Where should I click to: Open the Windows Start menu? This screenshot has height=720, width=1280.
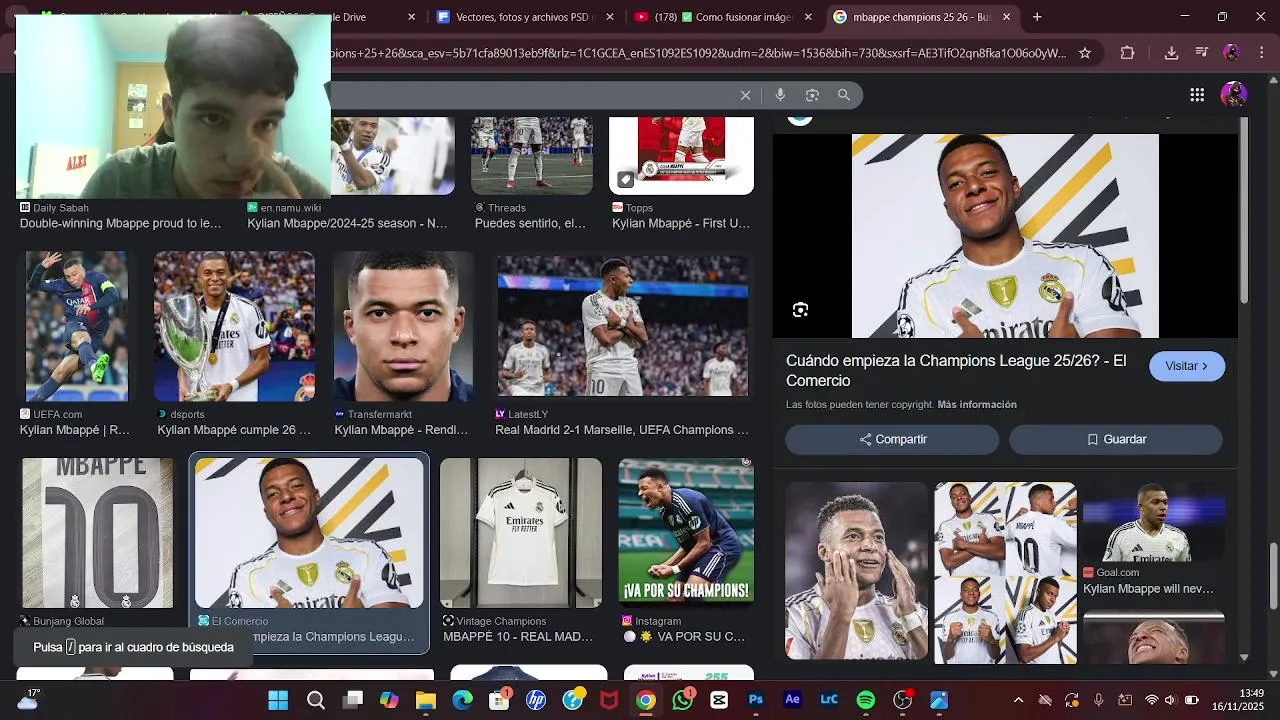point(278,700)
